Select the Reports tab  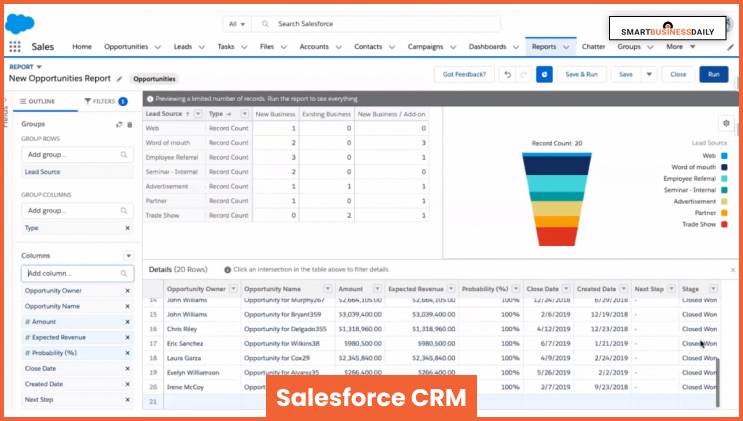pos(544,46)
